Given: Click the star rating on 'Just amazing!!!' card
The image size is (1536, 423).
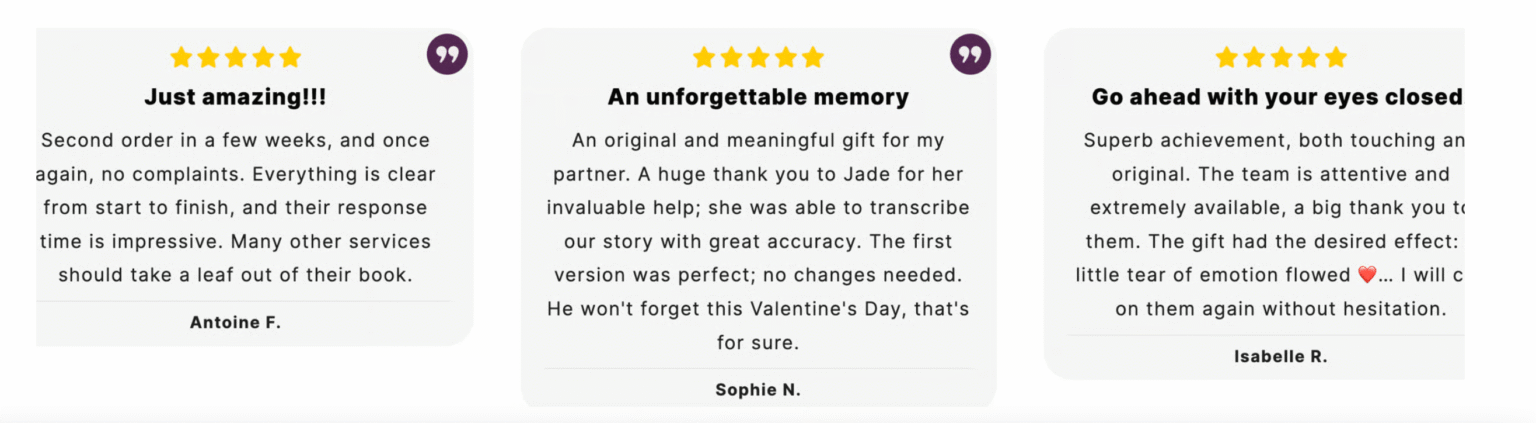Looking at the screenshot, I should tap(235, 57).
